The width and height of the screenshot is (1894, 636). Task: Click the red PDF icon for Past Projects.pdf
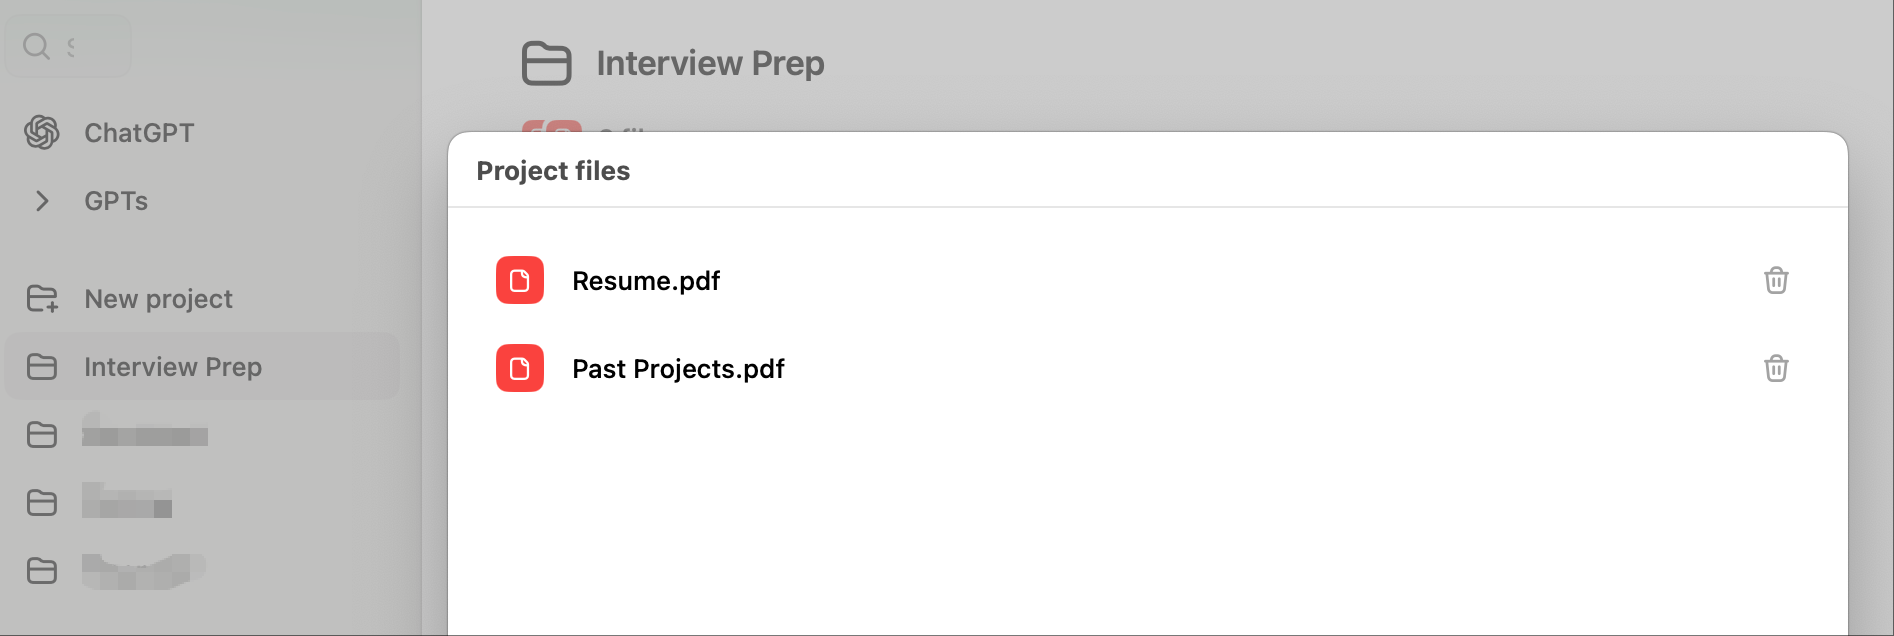519,369
